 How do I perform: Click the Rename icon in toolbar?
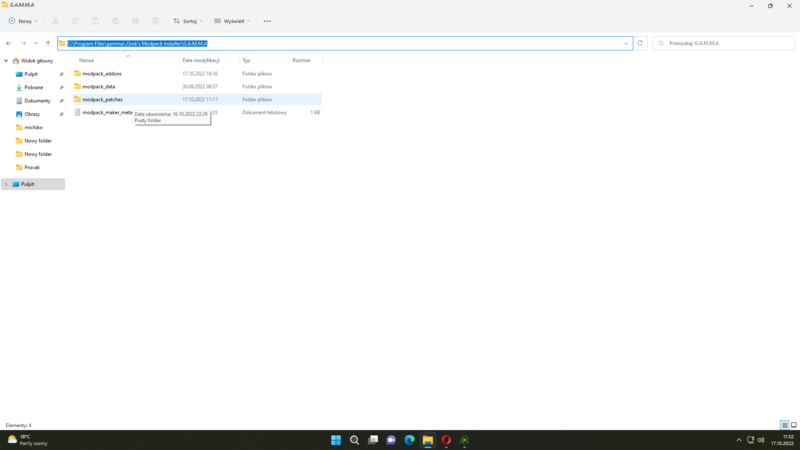(115, 21)
